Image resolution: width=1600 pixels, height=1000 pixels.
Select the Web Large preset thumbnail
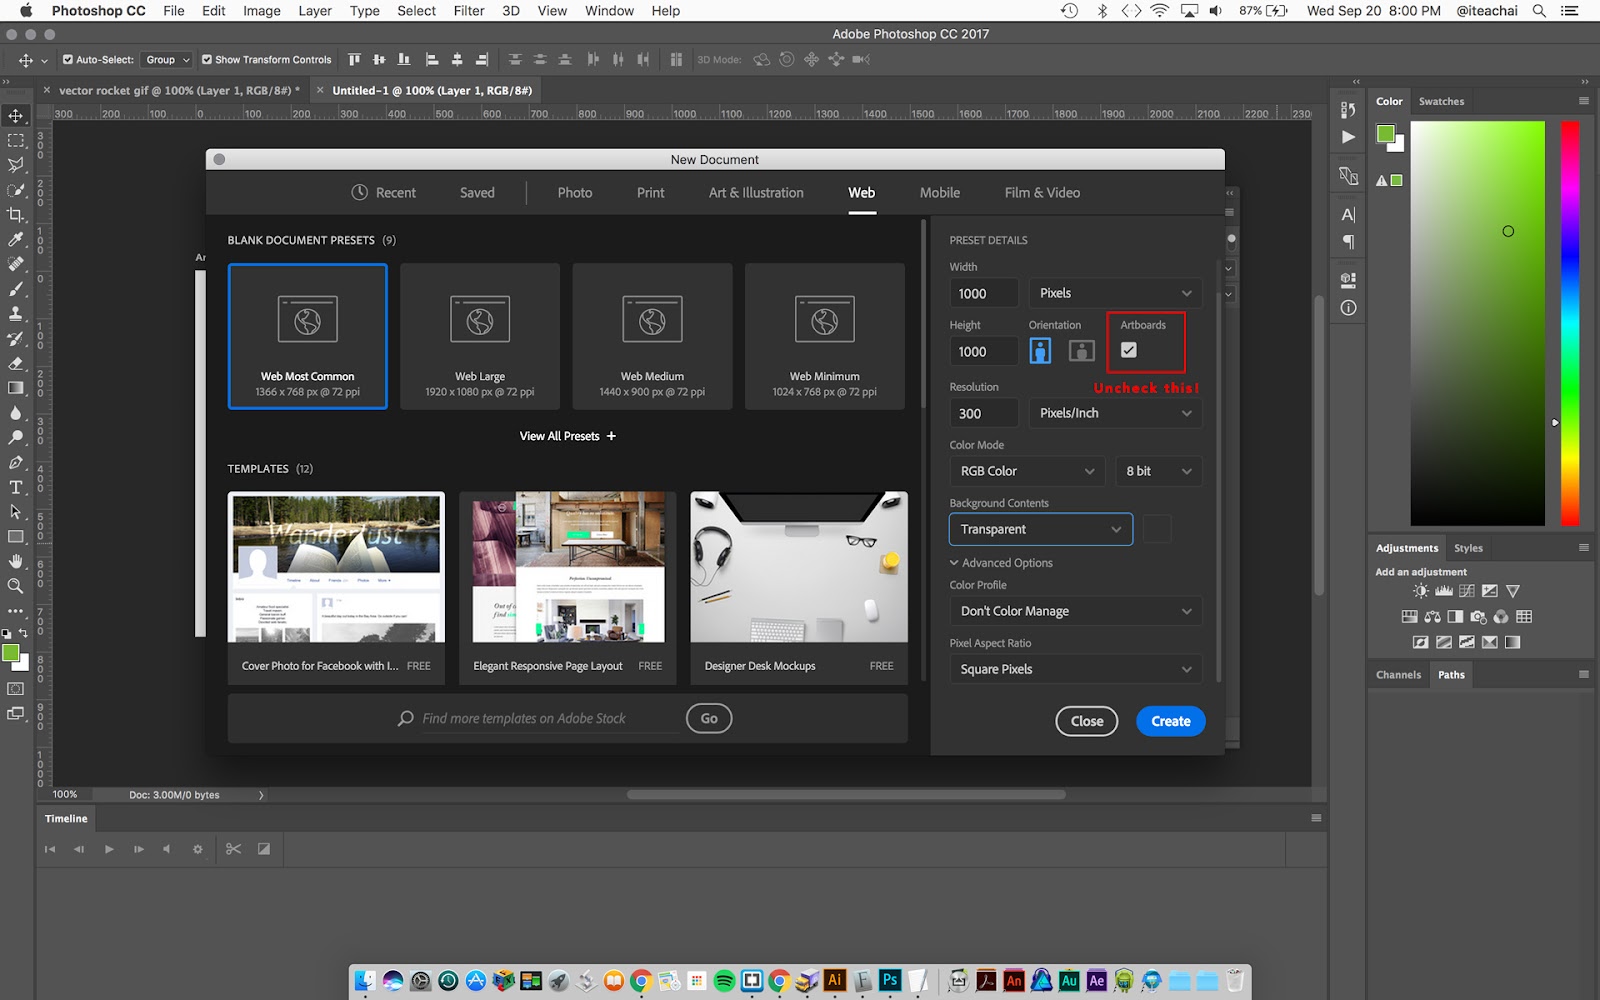[480, 336]
